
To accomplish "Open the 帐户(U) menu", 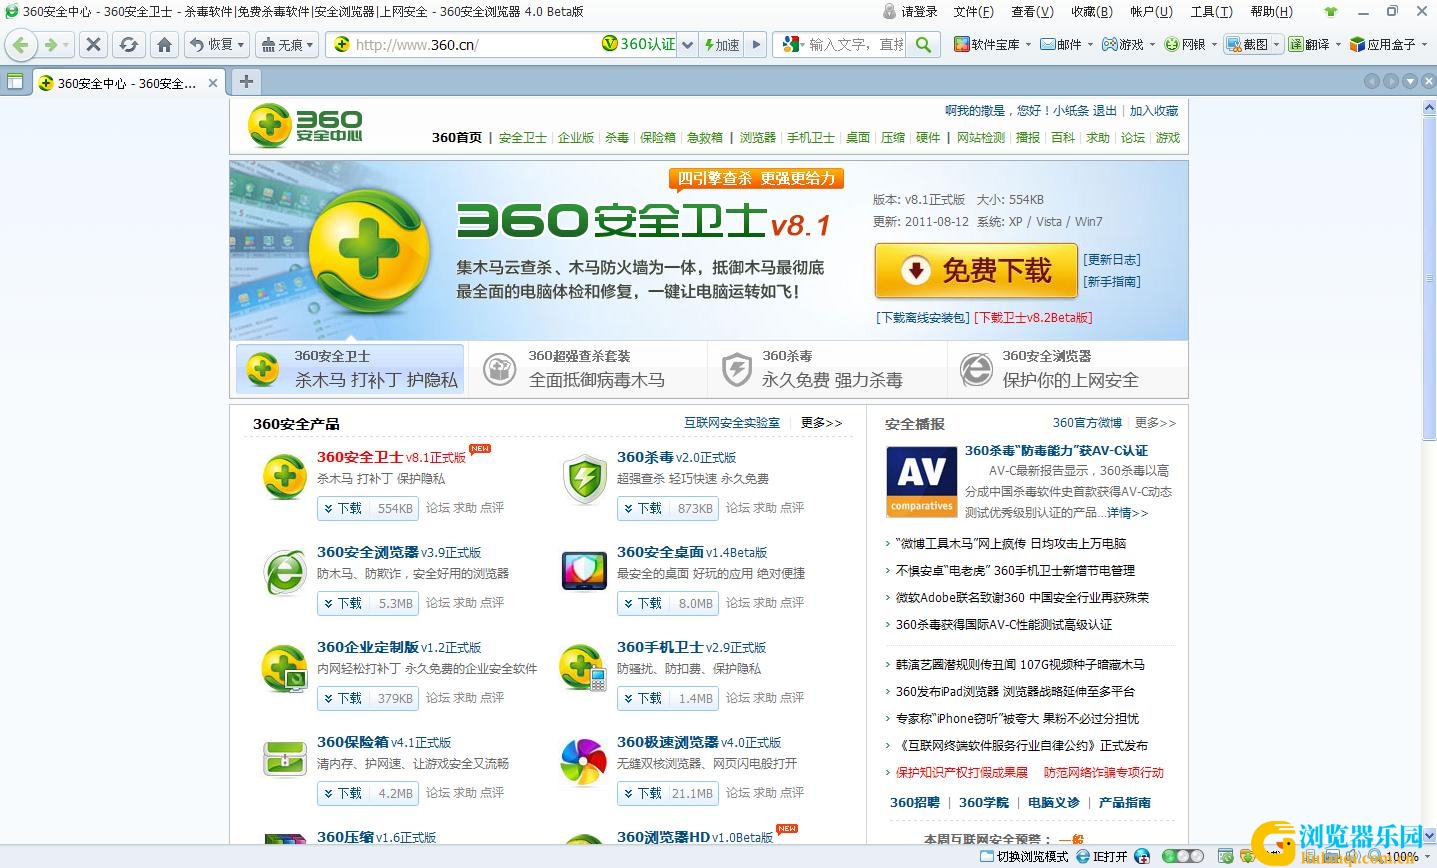I will [1151, 12].
